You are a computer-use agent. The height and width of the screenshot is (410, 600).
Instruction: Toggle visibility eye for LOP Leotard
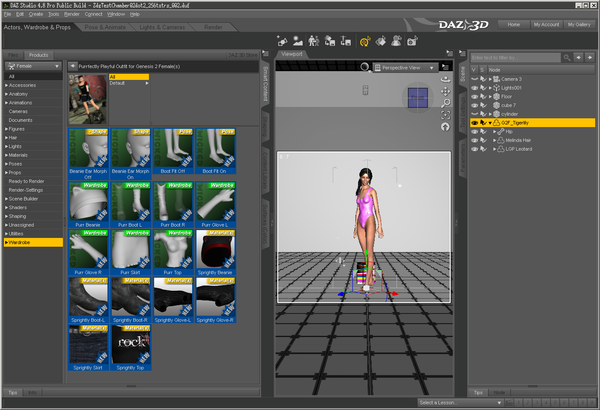click(x=474, y=149)
